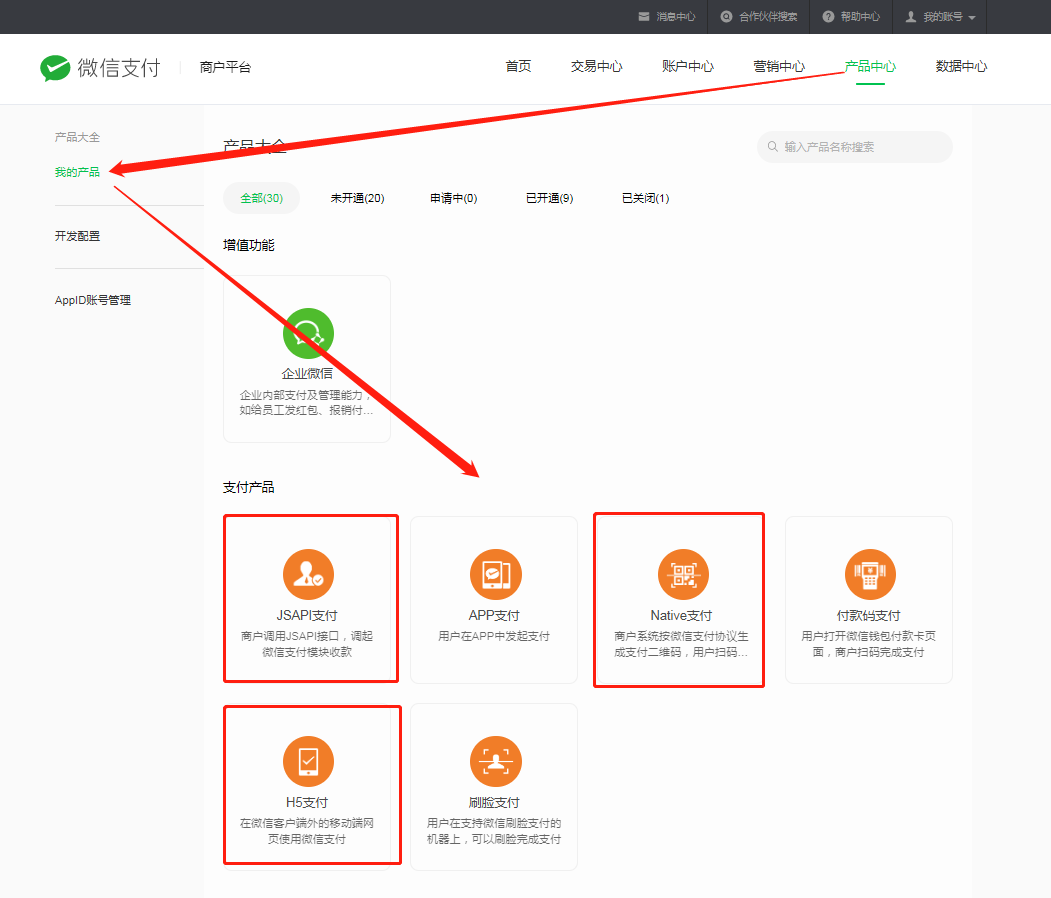Click the 消息中心 link text

pyautogui.click(x=676, y=17)
